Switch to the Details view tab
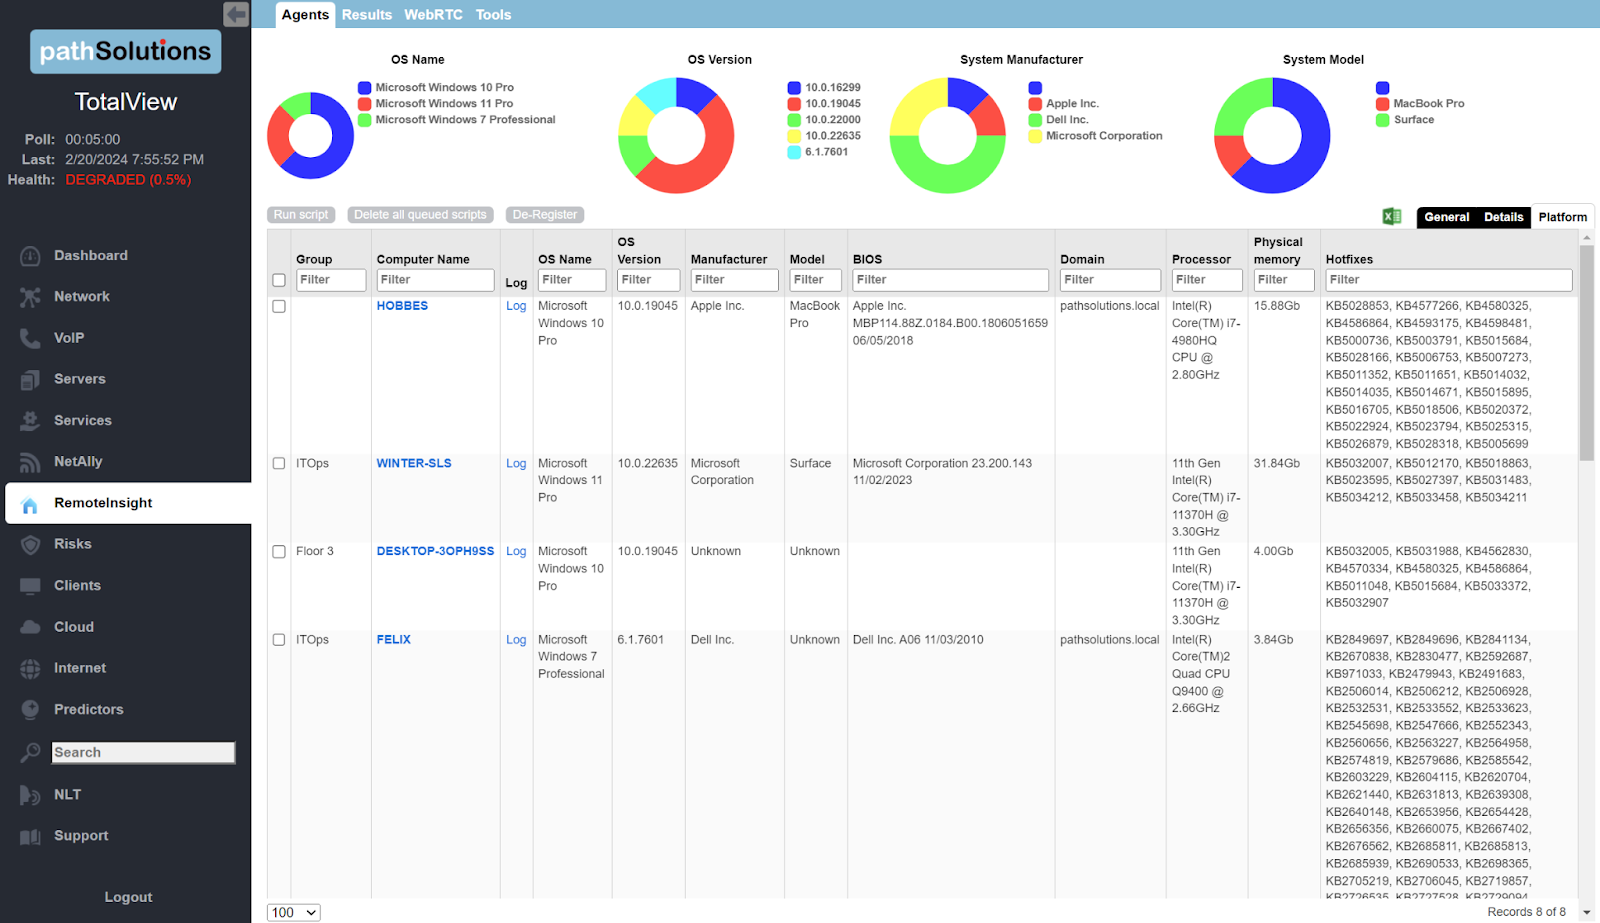Screen dimensions: 1600x923 1503,216
